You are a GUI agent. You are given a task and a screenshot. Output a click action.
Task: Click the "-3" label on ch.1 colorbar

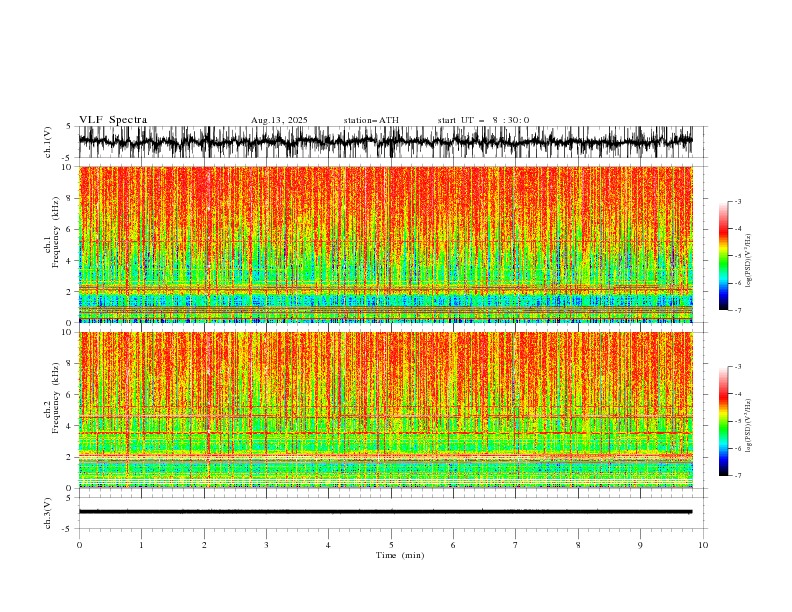738,201
